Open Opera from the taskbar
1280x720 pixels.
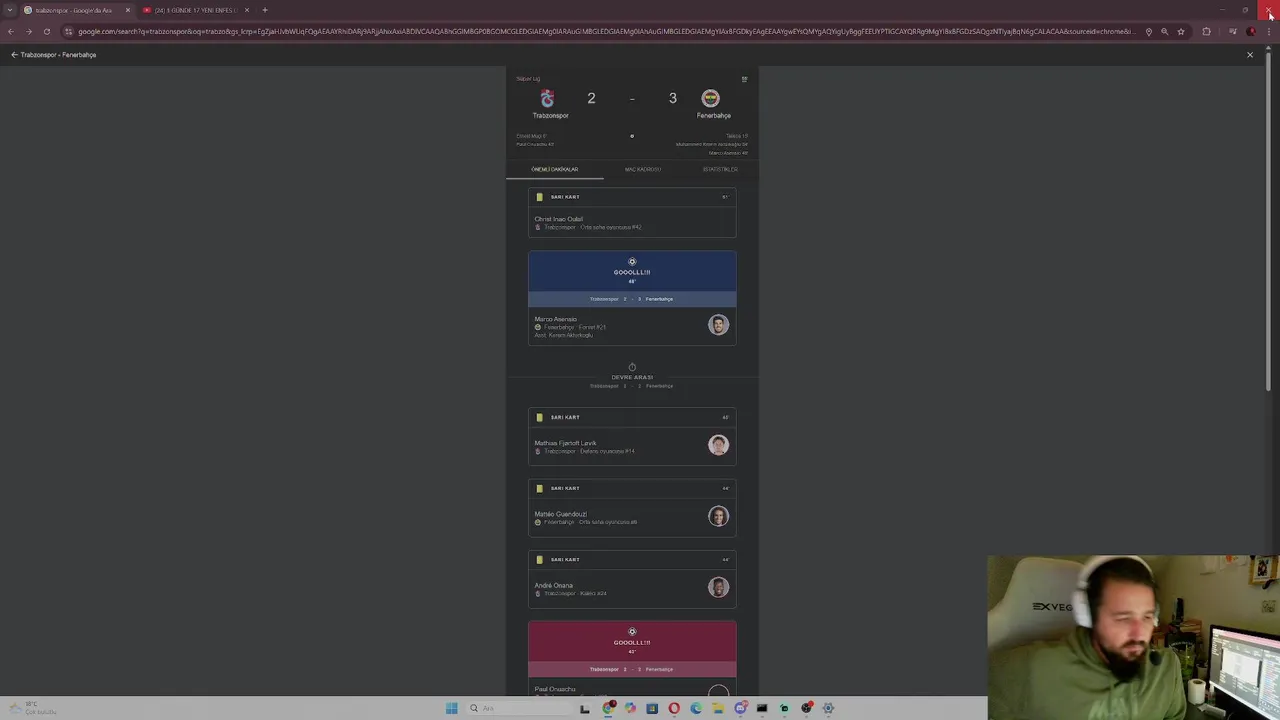pos(674,708)
